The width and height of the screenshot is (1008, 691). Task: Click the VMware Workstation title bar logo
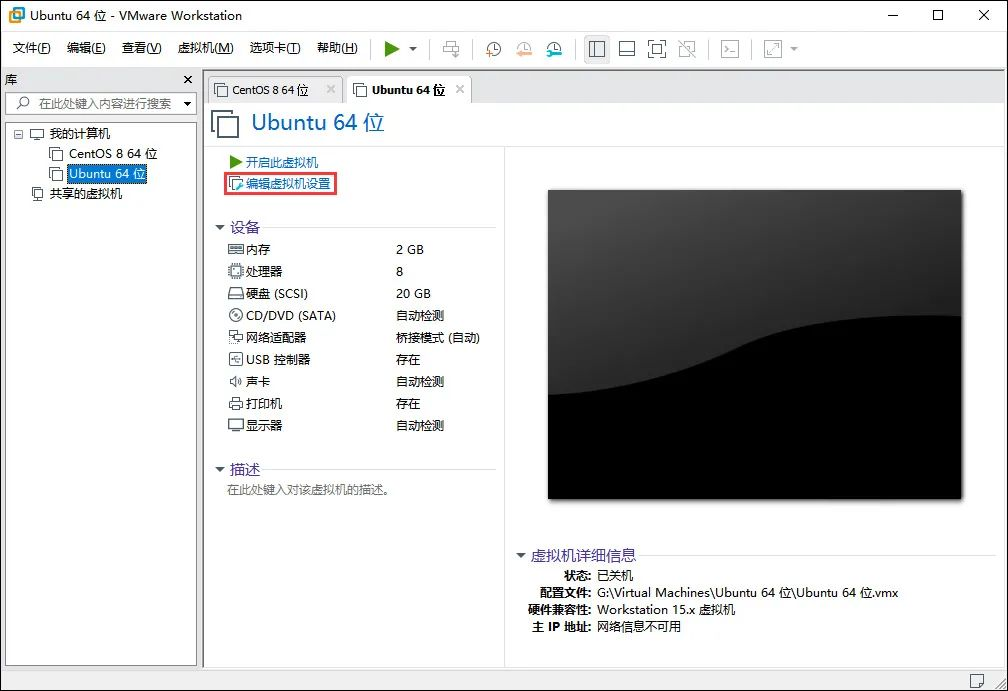(16, 15)
